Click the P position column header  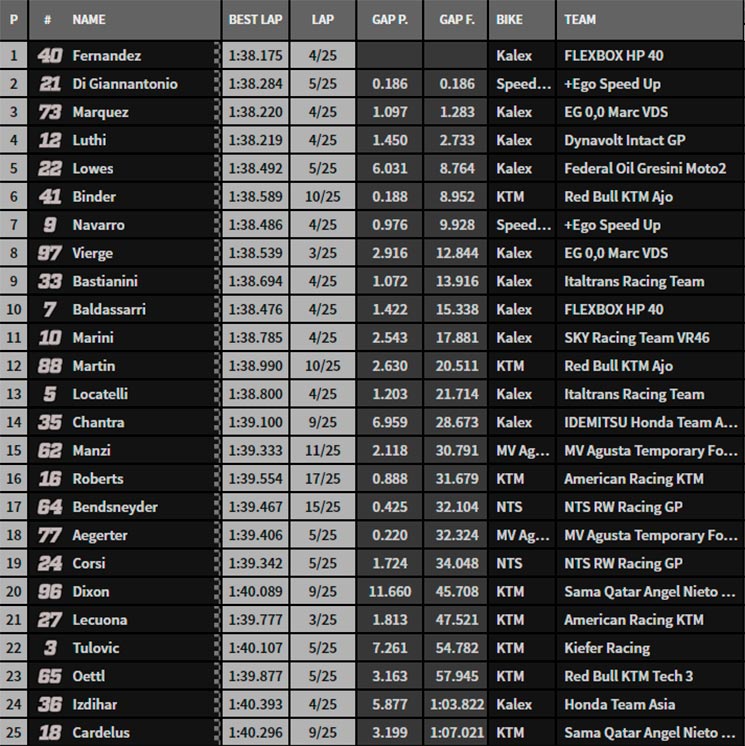pyautogui.click(x=14, y=20)
